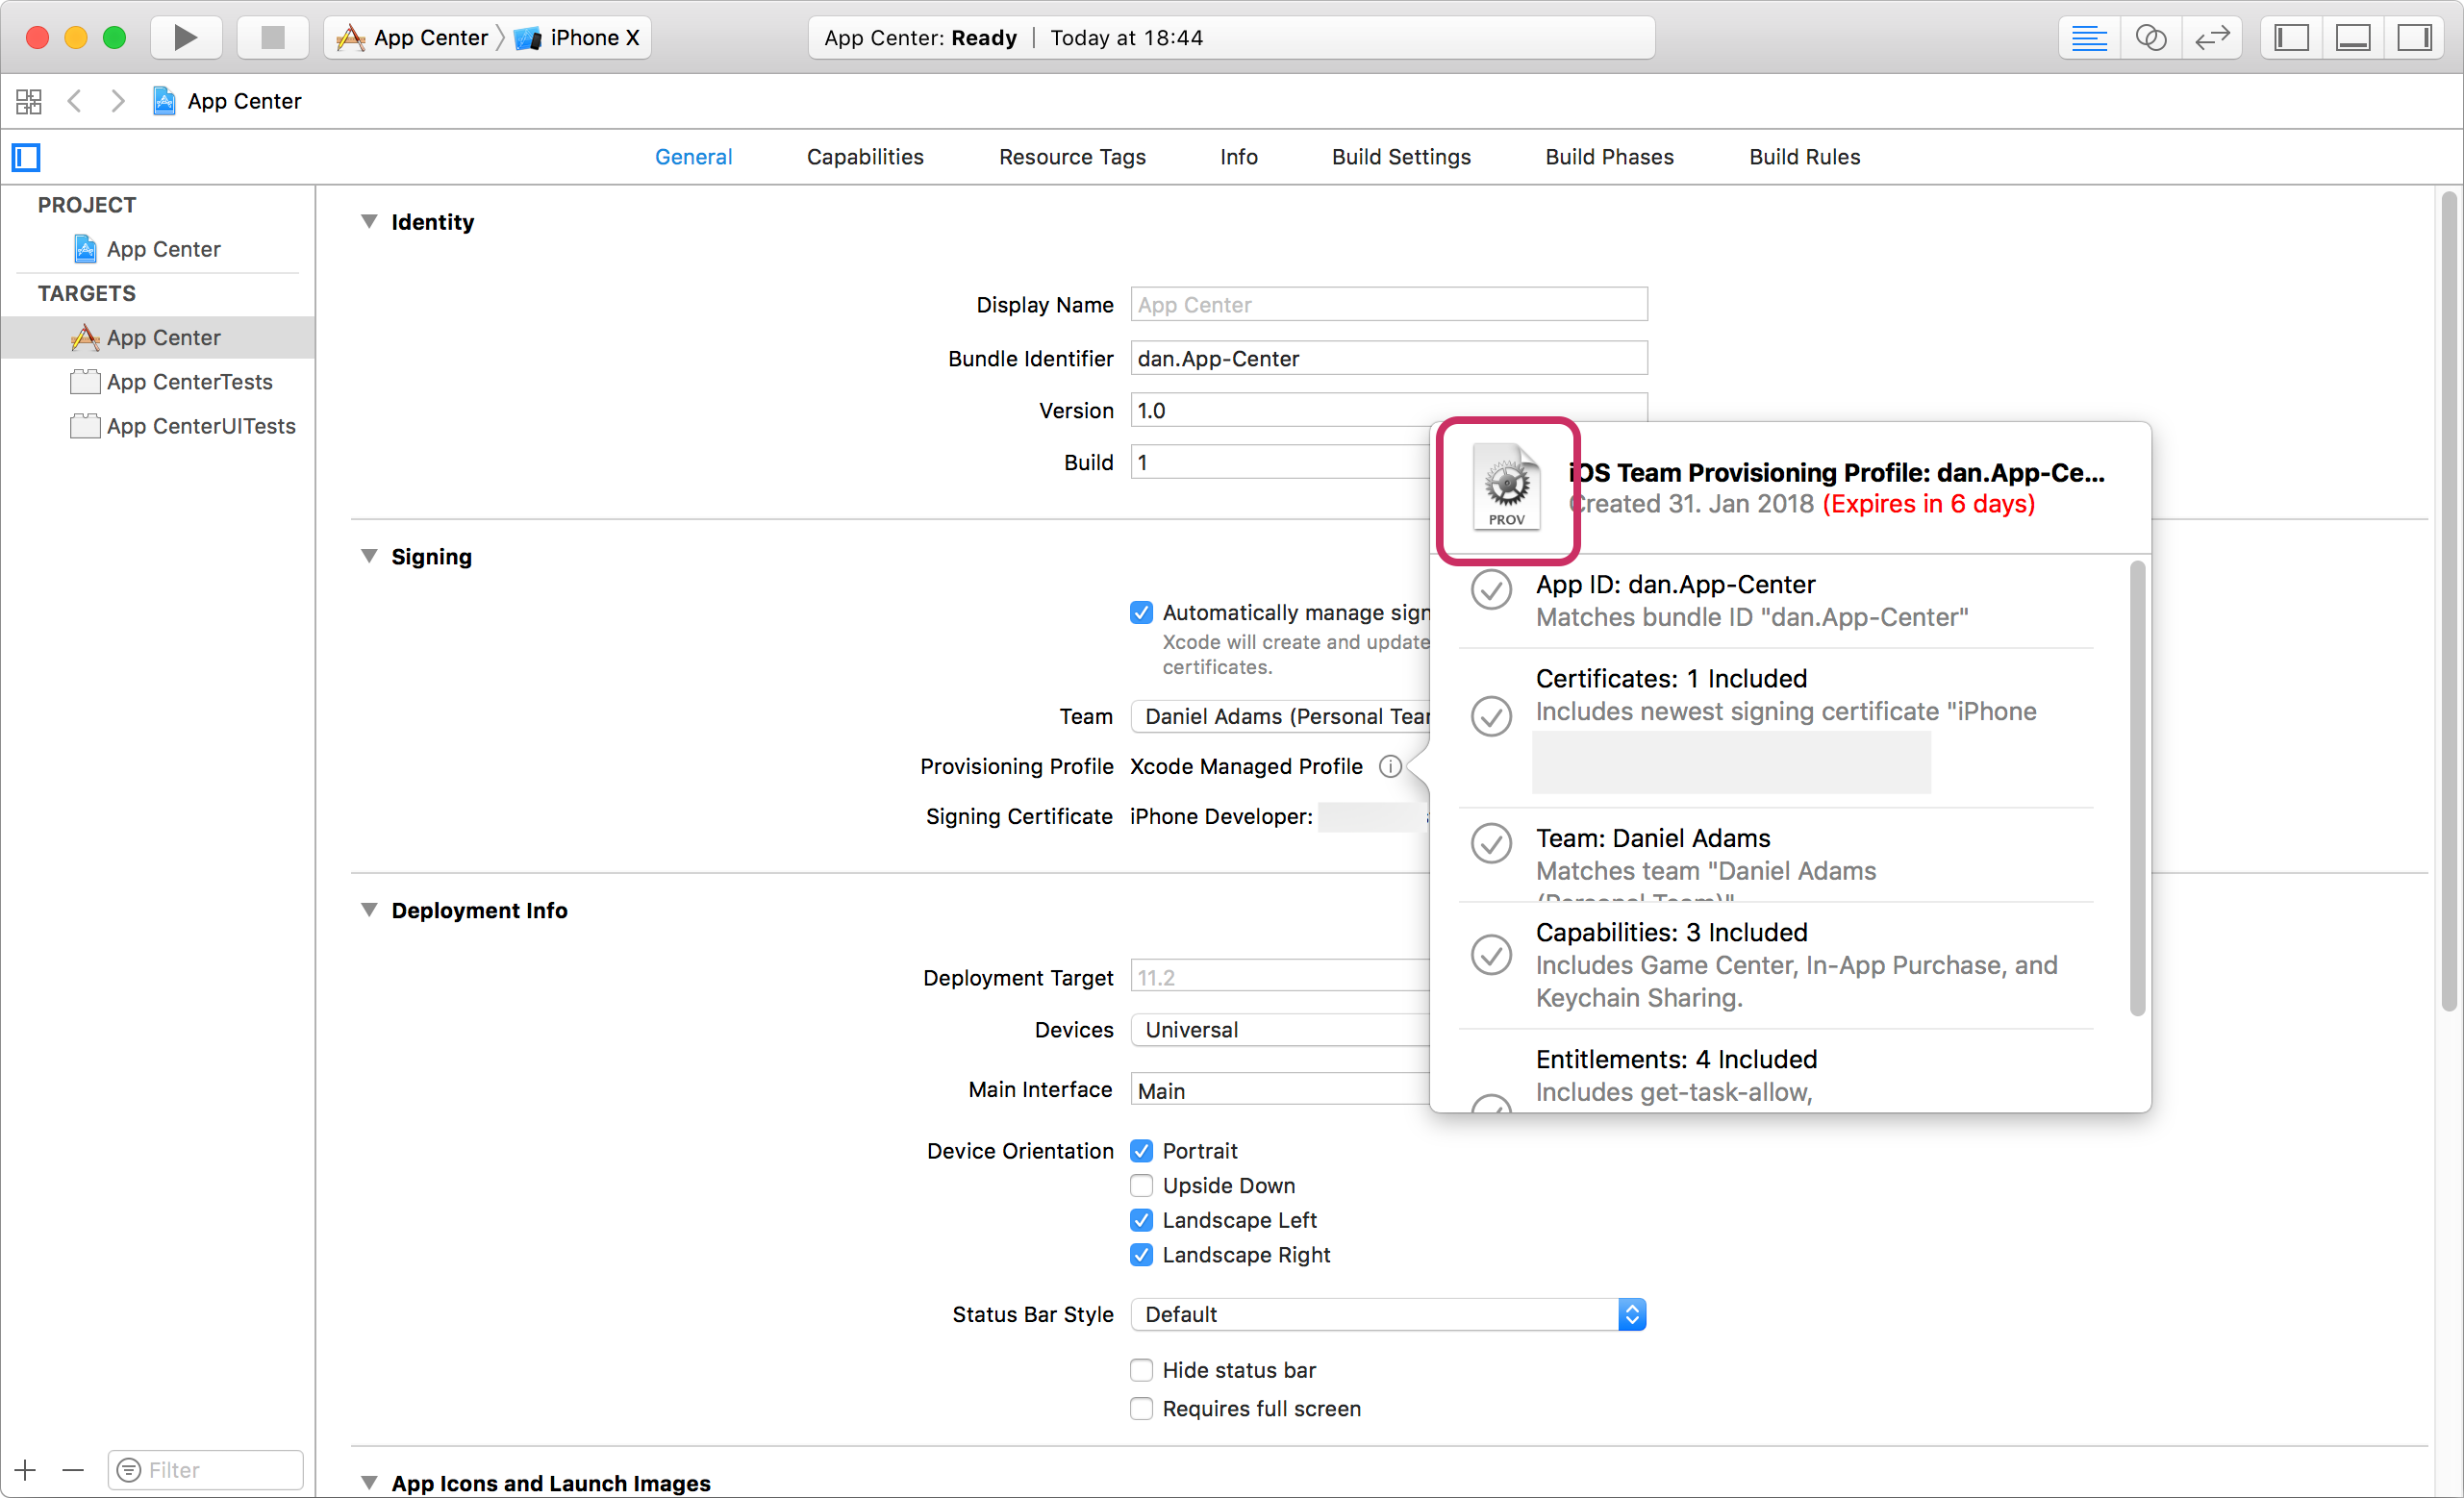
Task: Click the Team checkmark icon in popover
Action: coord(1491,843)
